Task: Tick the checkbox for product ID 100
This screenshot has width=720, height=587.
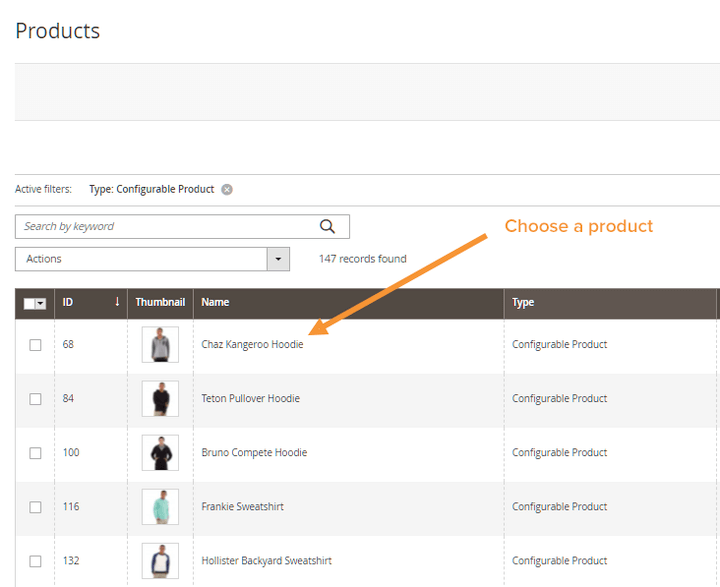Action: [x=35, y=453]
